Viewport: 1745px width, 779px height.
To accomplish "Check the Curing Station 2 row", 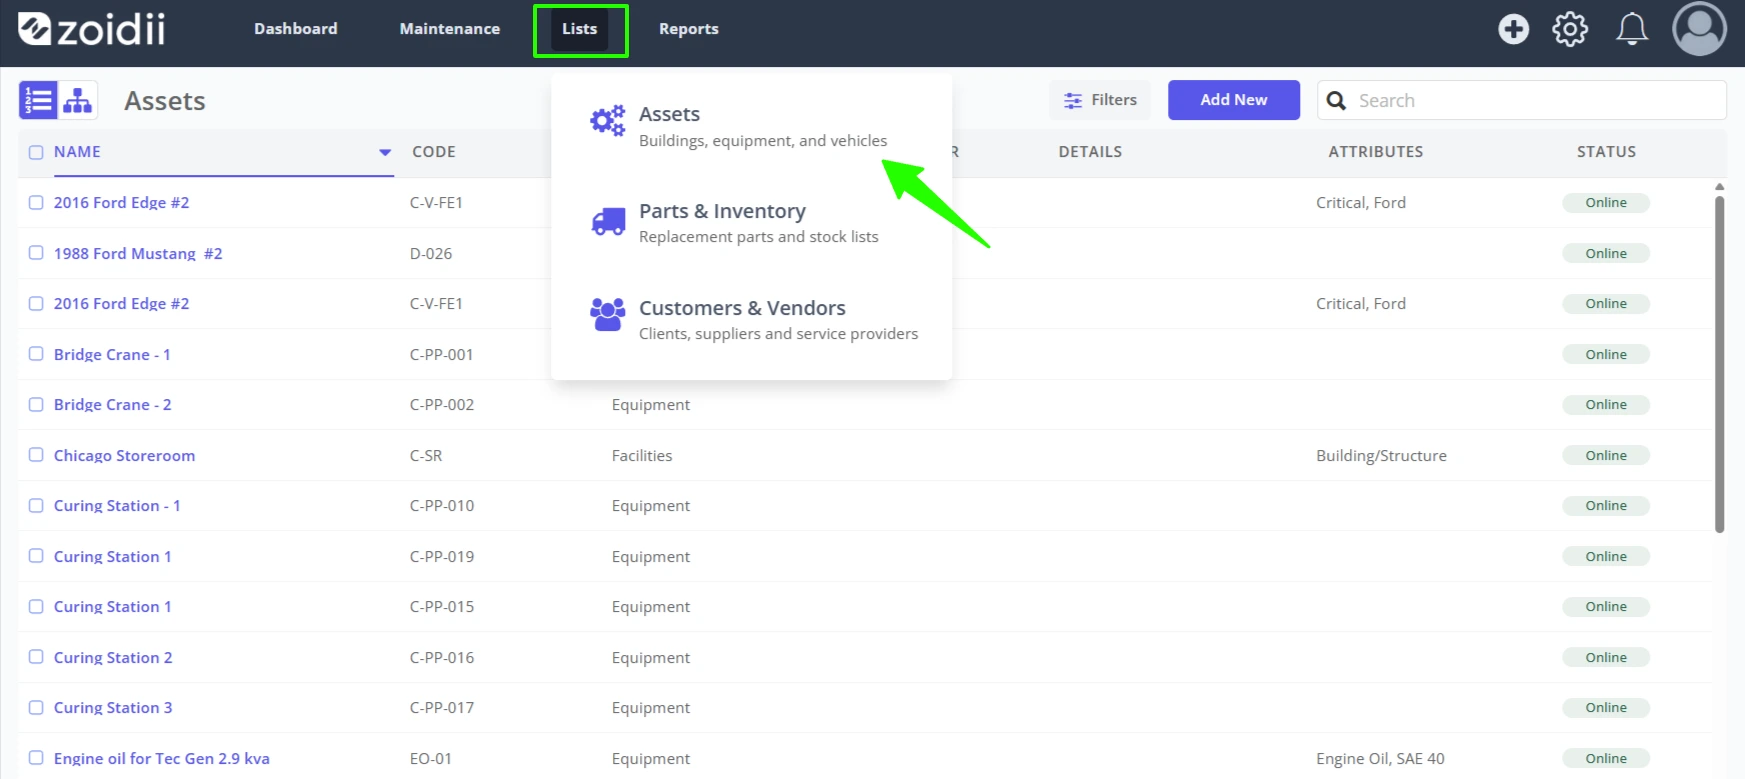I will click(x=36, y=657).
